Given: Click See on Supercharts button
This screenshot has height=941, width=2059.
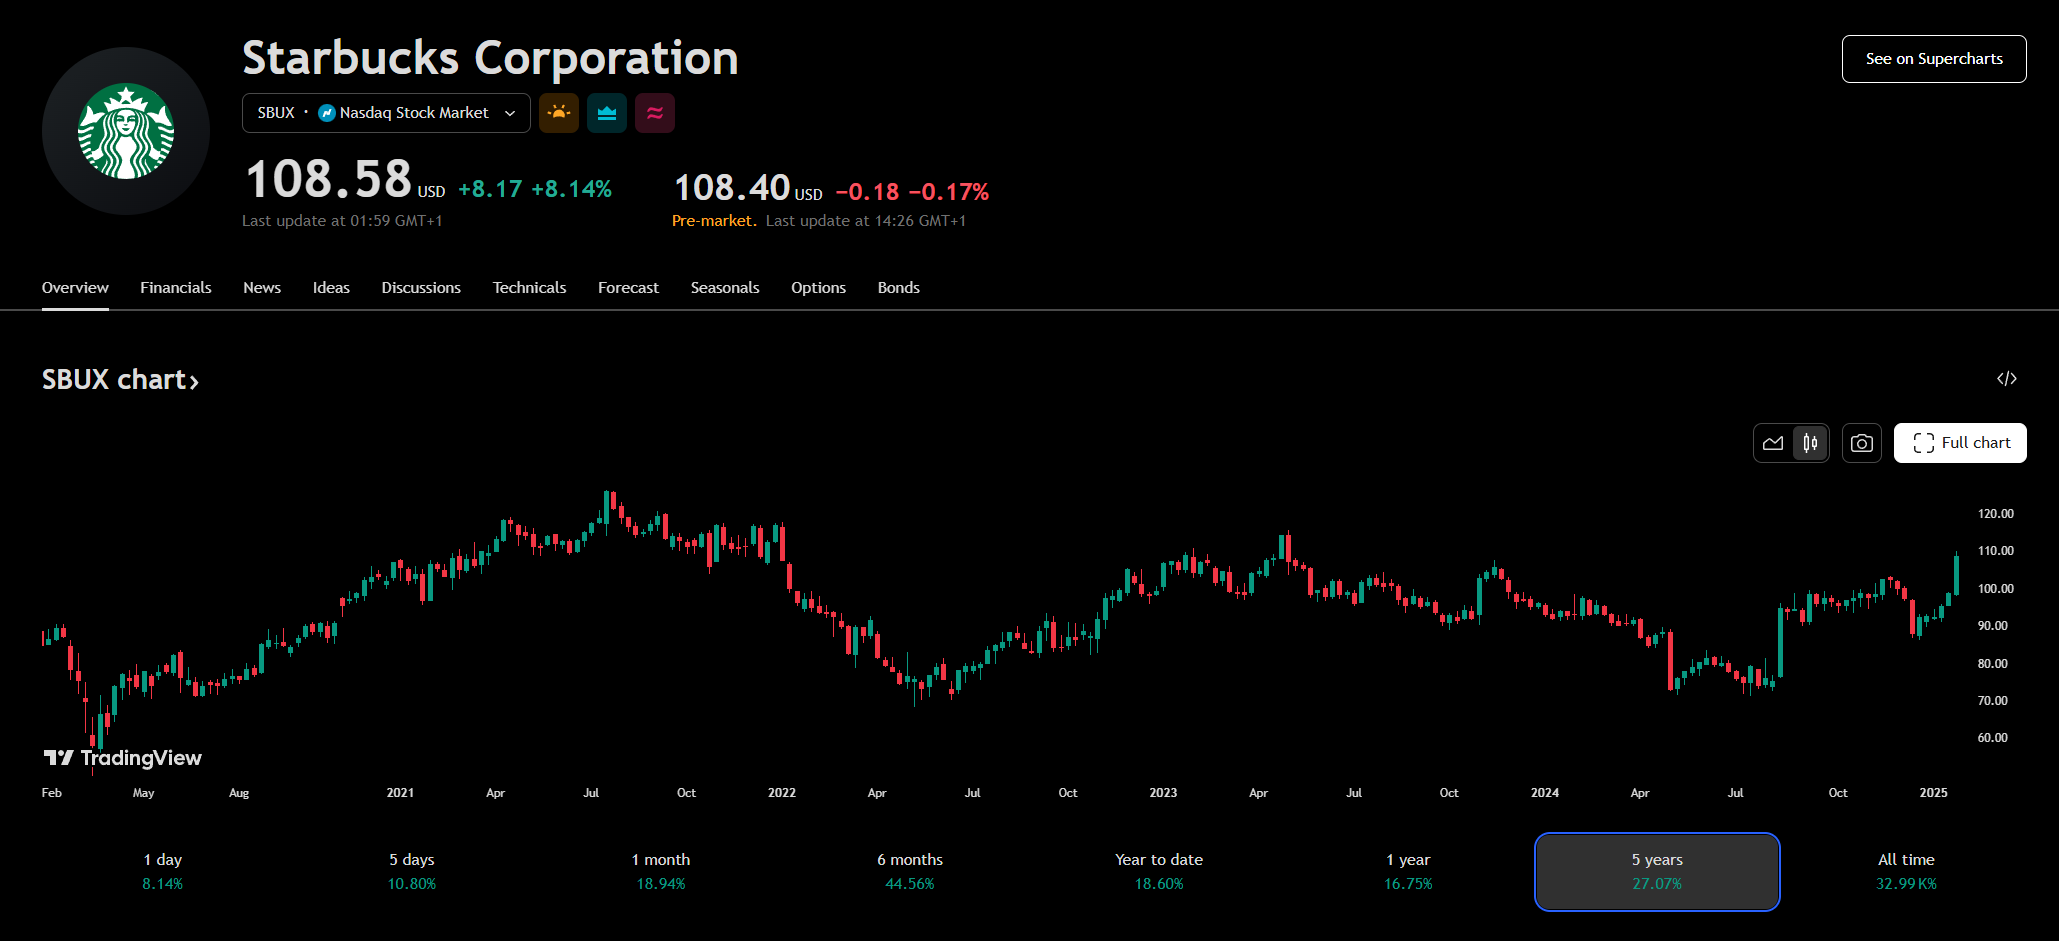Looking at the screenshot, I should [x=1934, y=59].
